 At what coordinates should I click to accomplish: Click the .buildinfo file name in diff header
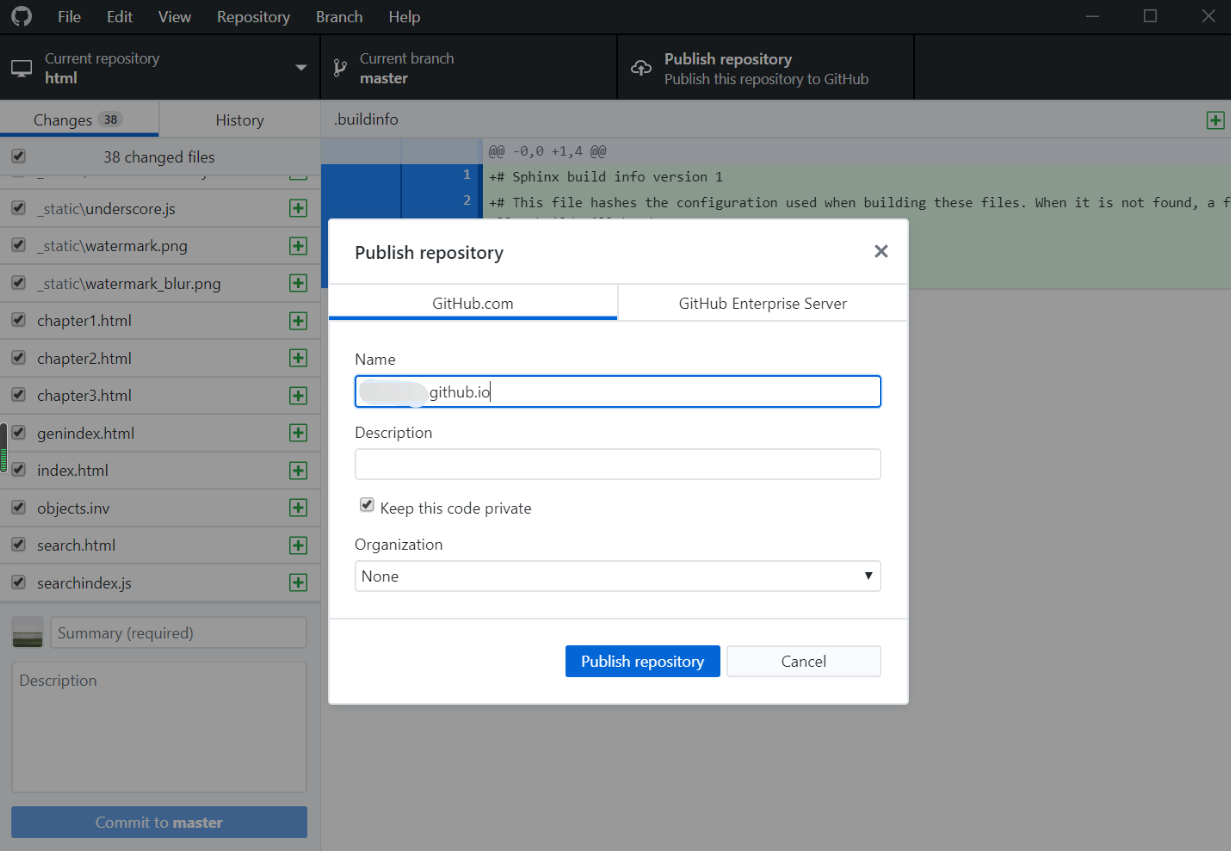[x=366, y=120]
